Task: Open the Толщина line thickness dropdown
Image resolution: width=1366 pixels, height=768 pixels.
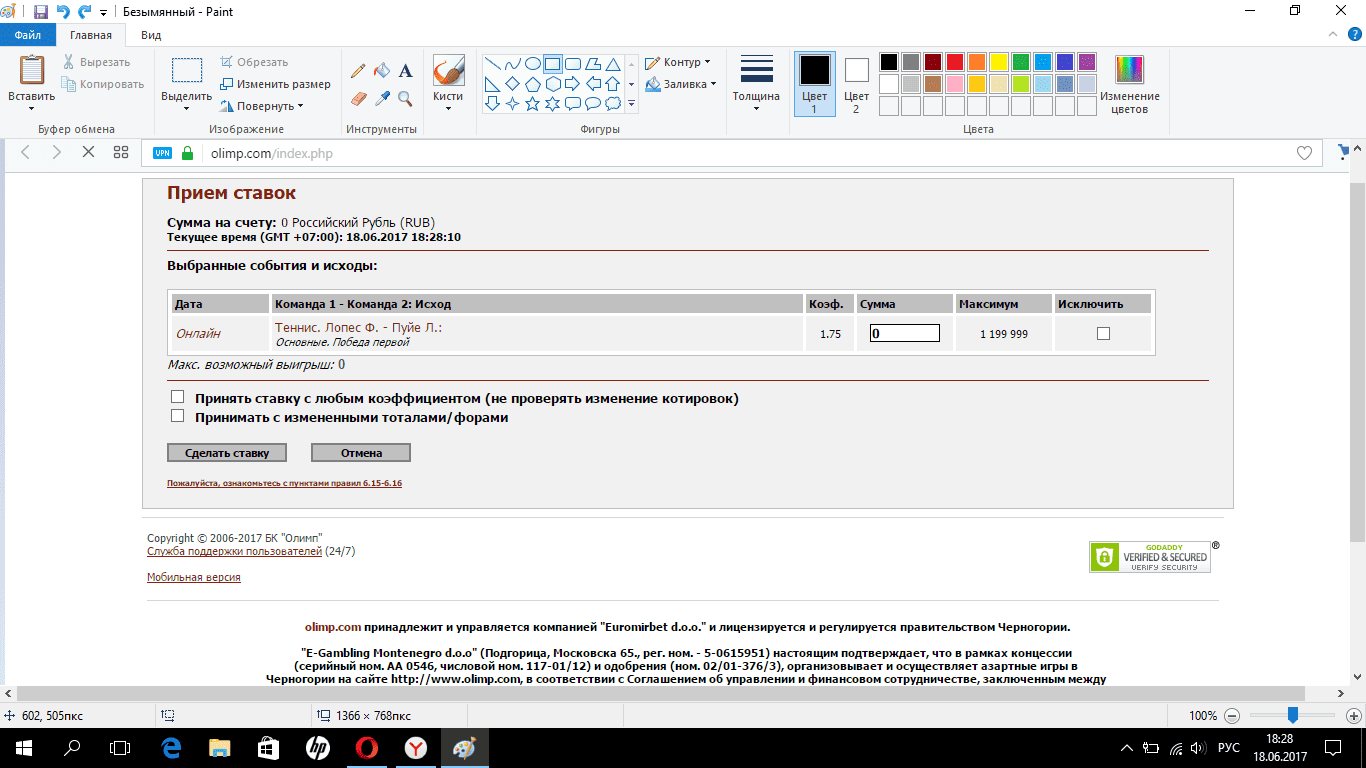Action: click(756, 84)
